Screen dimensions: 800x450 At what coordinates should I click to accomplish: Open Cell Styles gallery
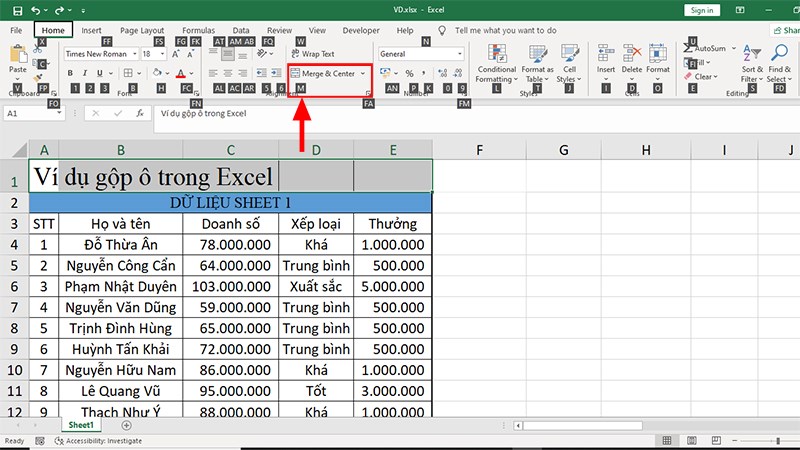click(569, 63)
